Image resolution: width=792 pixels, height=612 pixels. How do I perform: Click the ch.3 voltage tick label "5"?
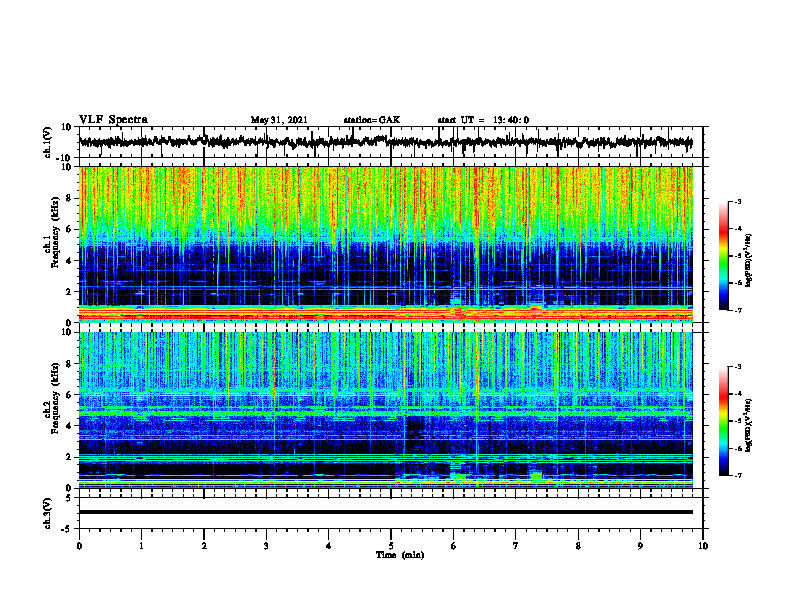(69, 498)
